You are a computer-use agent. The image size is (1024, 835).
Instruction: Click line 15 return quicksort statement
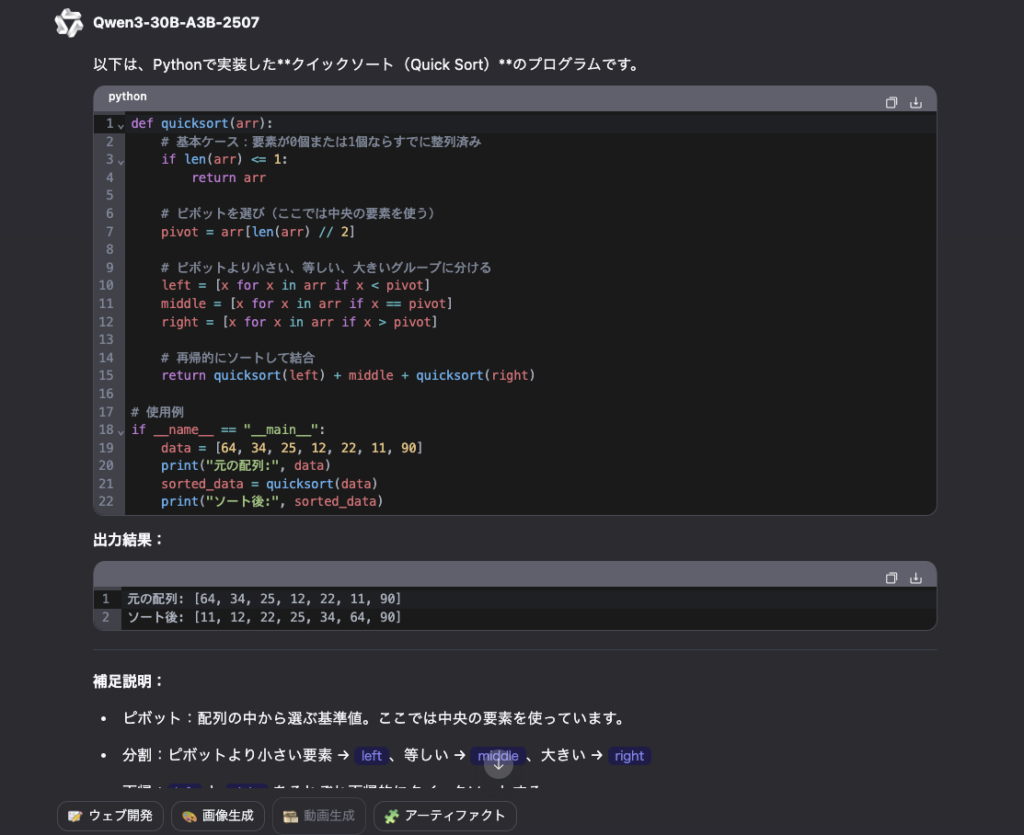(x=348, y=375)
